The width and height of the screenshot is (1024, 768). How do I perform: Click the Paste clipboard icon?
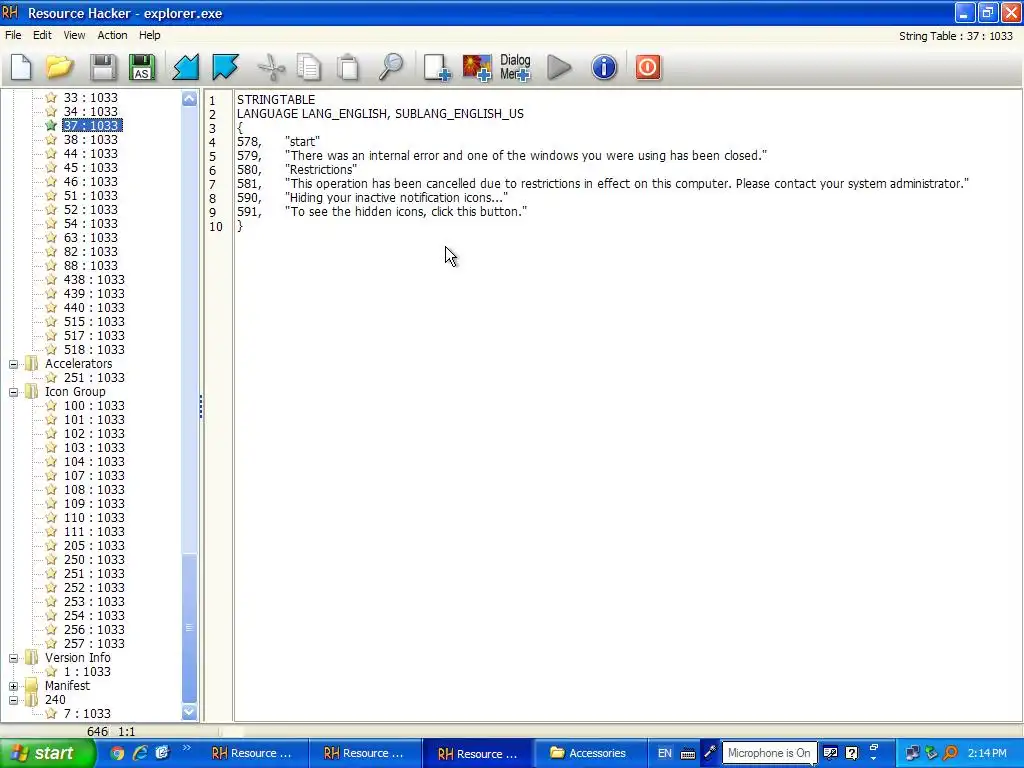point(348,67)
